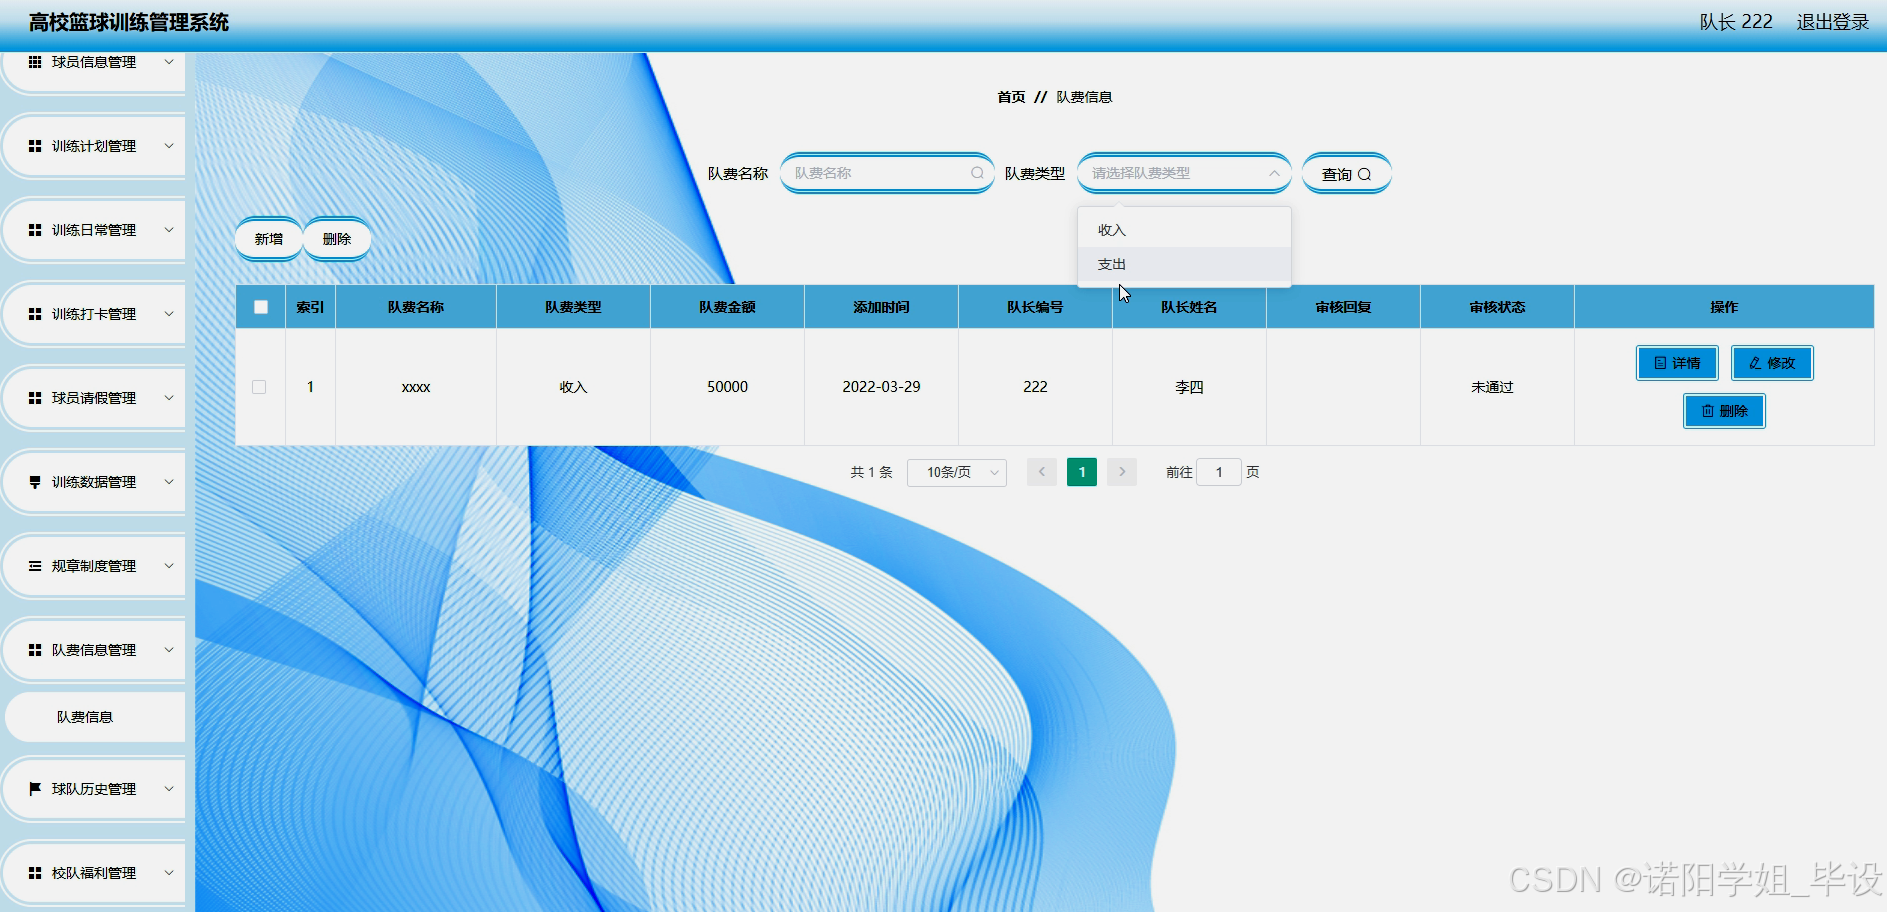Open 训练计划管理 in the sidebar

pyautogui.click(x=94, y=146)
